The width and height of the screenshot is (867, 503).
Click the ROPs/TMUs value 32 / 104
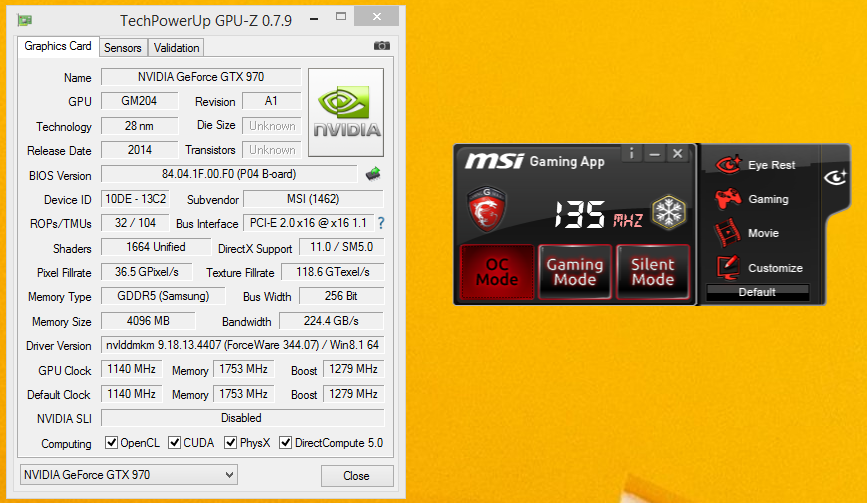(x=135, y=223)
